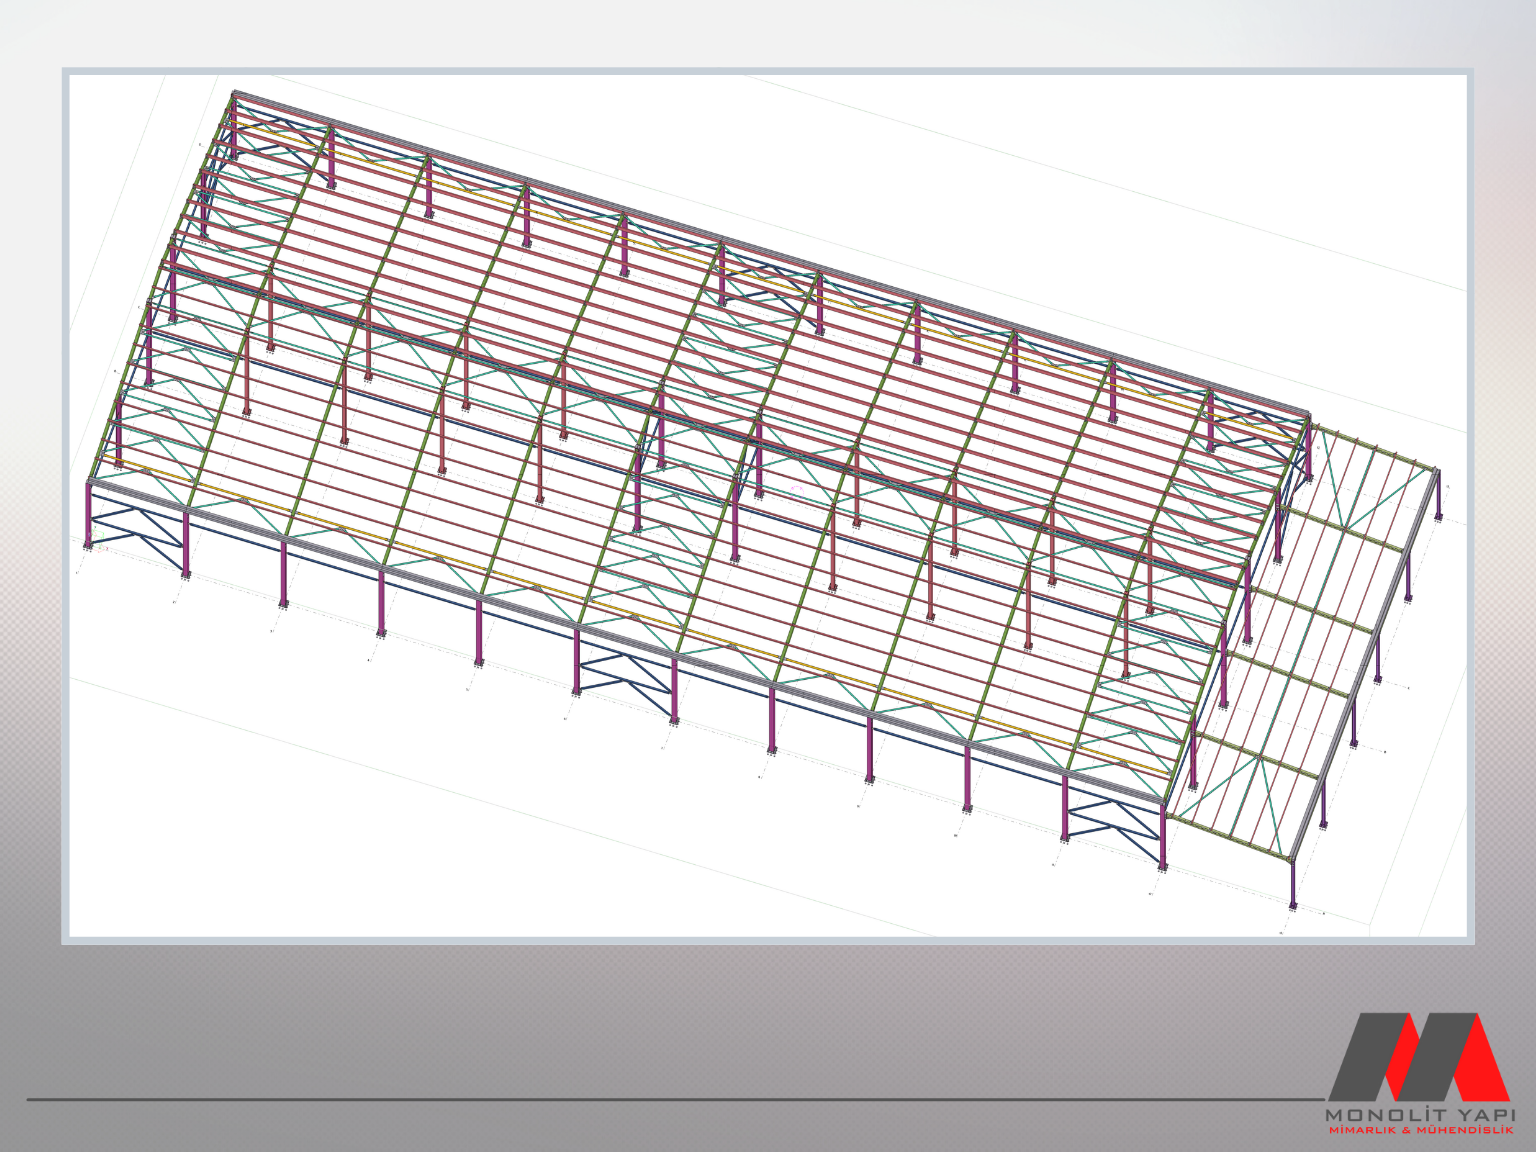Screen dimensions: 1536x1152
Task: Click the braced bay in middle of front wall
Action: (625, 681)
